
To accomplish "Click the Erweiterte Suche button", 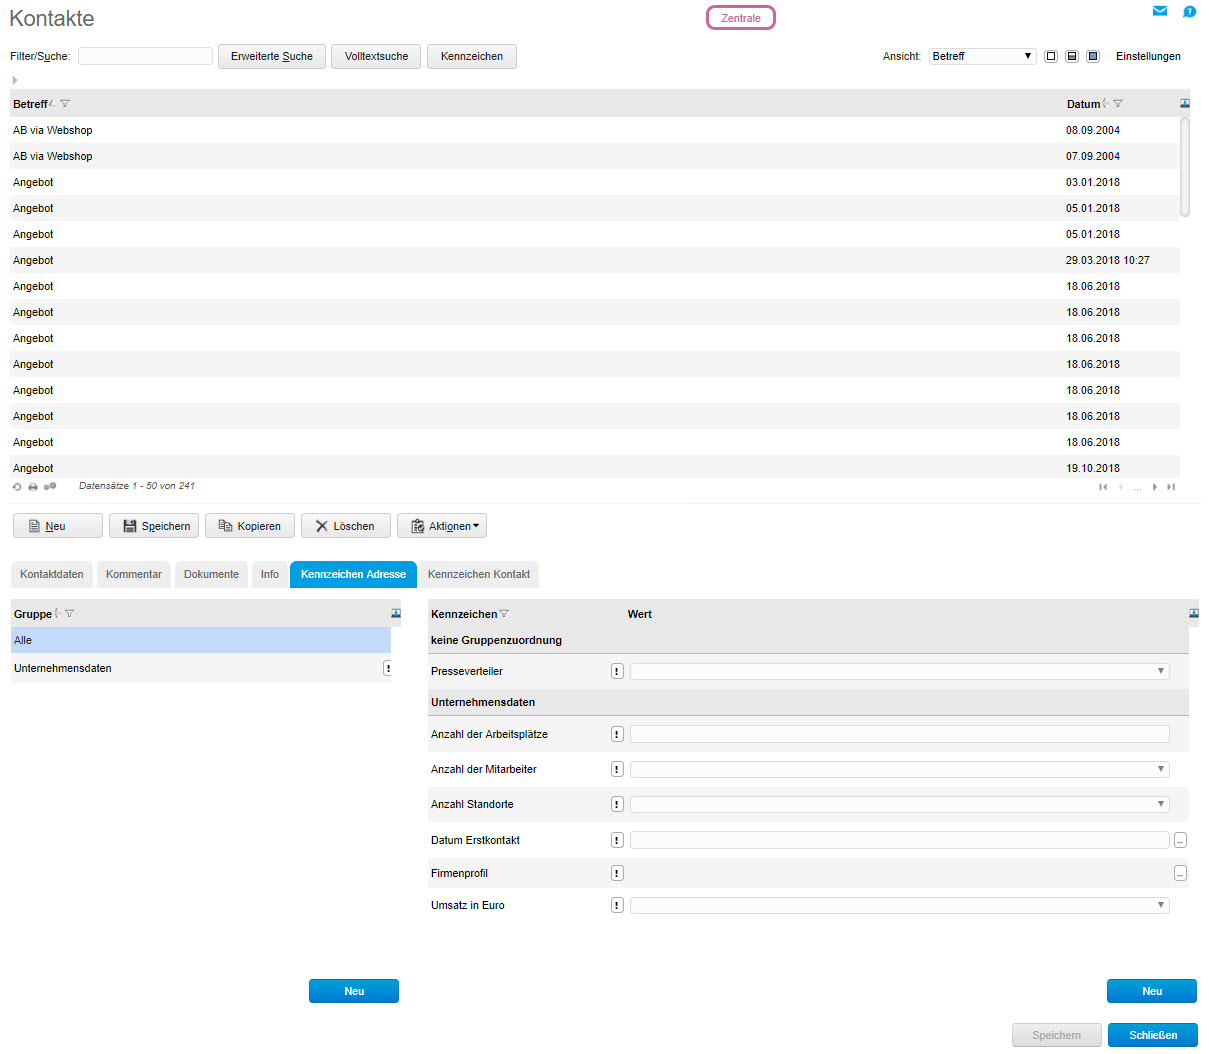I will point(272,56).
